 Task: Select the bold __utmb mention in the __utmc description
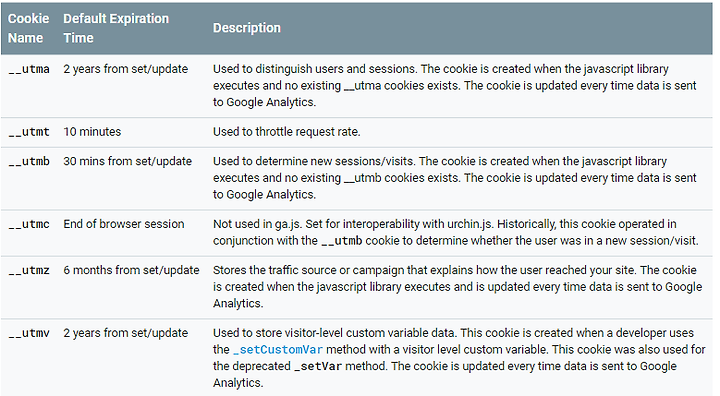(x=342, y=241)
